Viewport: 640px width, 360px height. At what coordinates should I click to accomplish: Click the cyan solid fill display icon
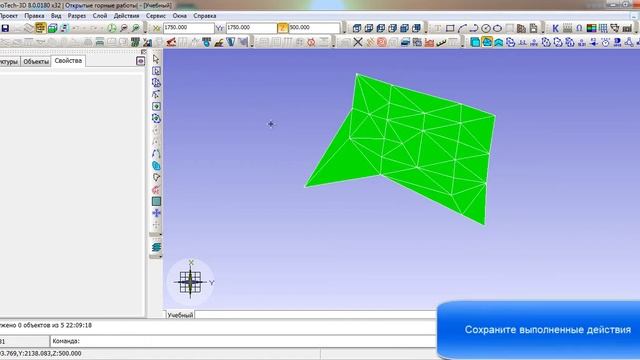pyautogui.click(x=475, y=42)
